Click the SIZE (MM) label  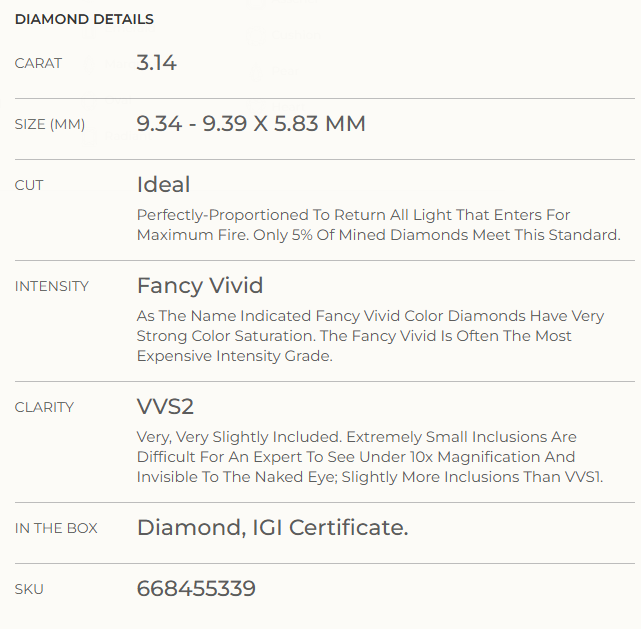click(50, 124)
